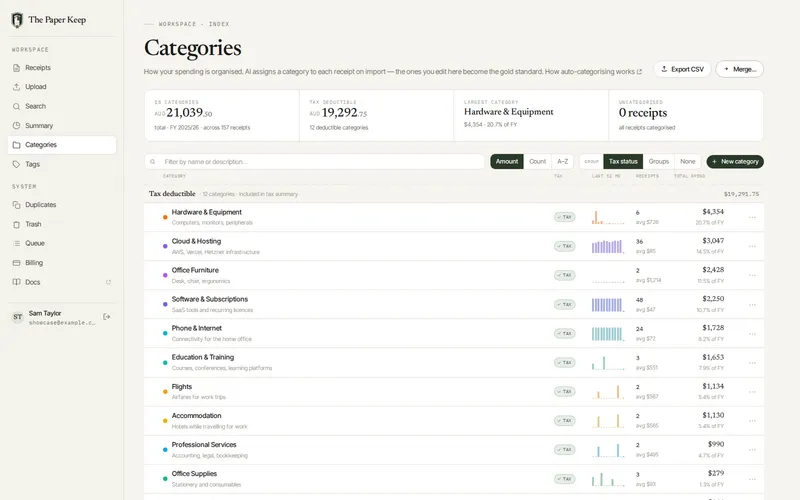The image size is (800, 500).
Task: Open the Summary page
Action: [62, 126]
